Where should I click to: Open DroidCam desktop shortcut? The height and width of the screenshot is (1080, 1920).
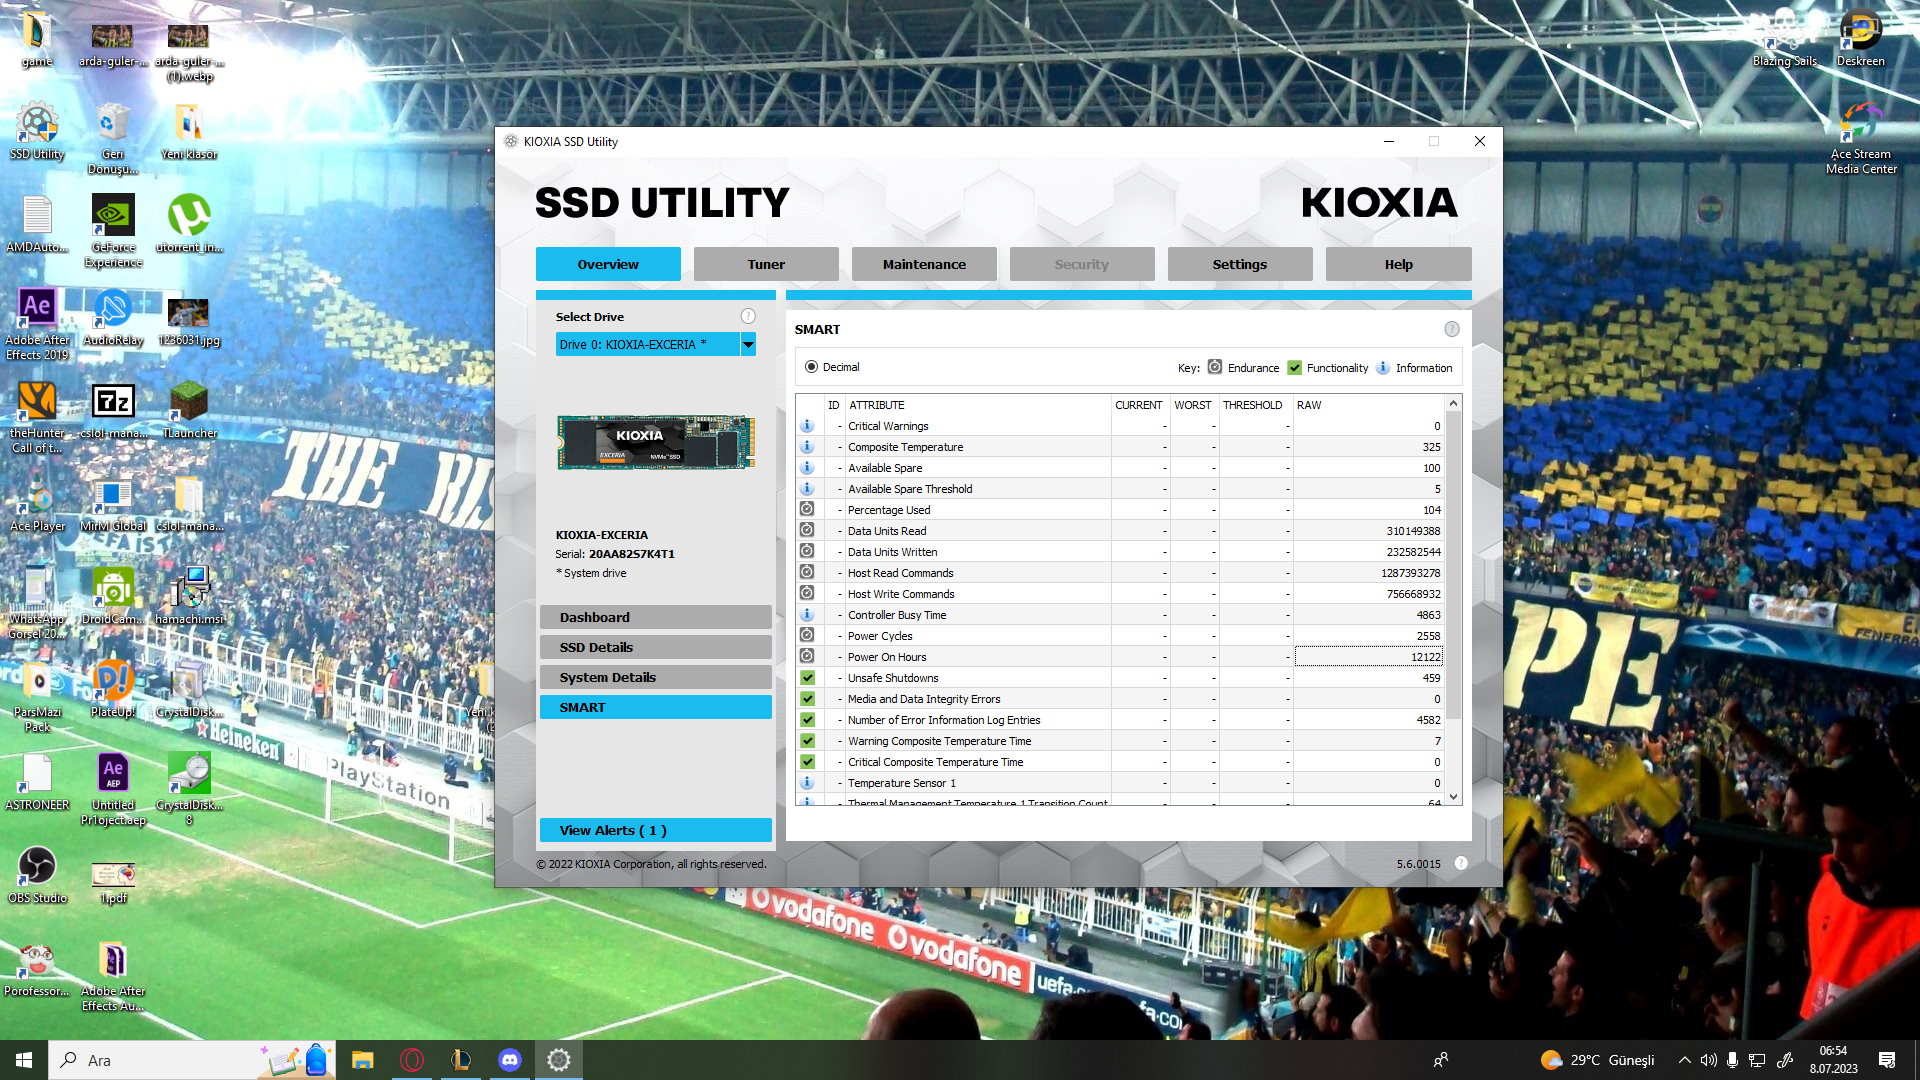tap(113, 596)
